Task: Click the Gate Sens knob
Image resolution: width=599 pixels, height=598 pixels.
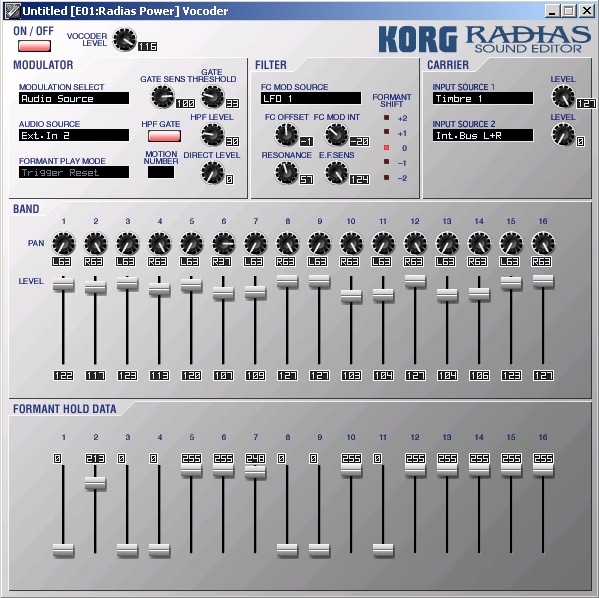Action: [x=162, y=96]
